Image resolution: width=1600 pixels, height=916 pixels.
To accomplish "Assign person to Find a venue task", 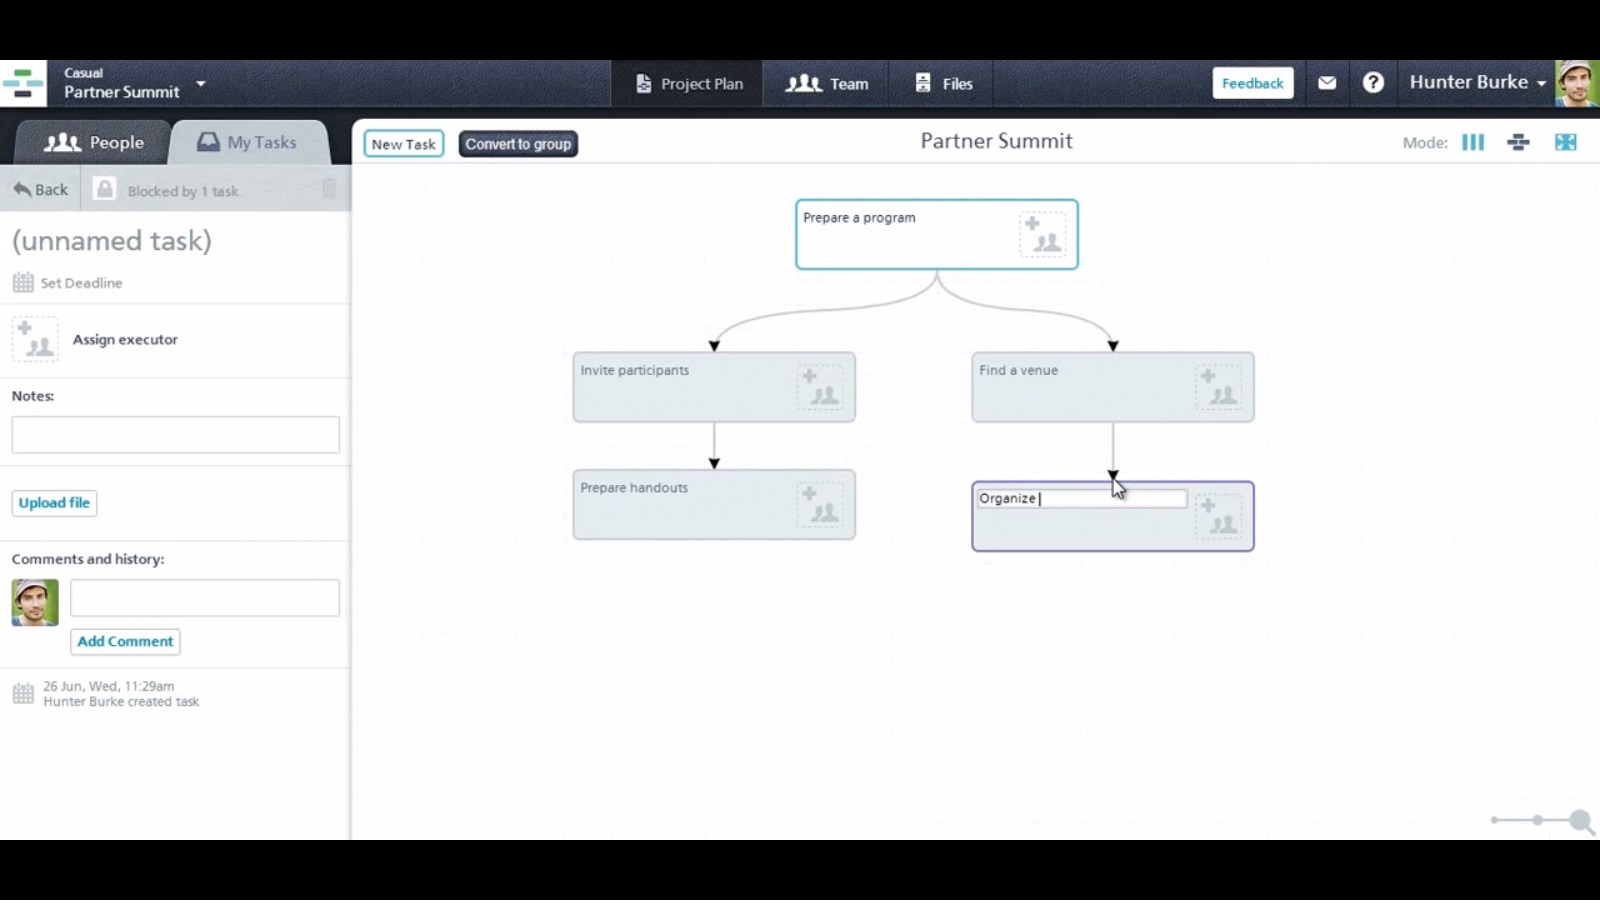I will tap(1218, 387).
